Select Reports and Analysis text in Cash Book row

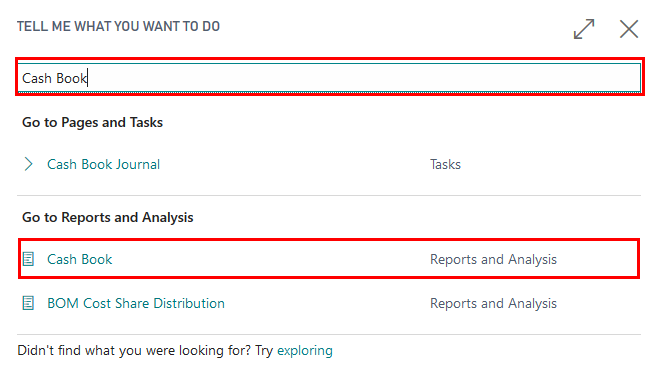pos(493,259)
